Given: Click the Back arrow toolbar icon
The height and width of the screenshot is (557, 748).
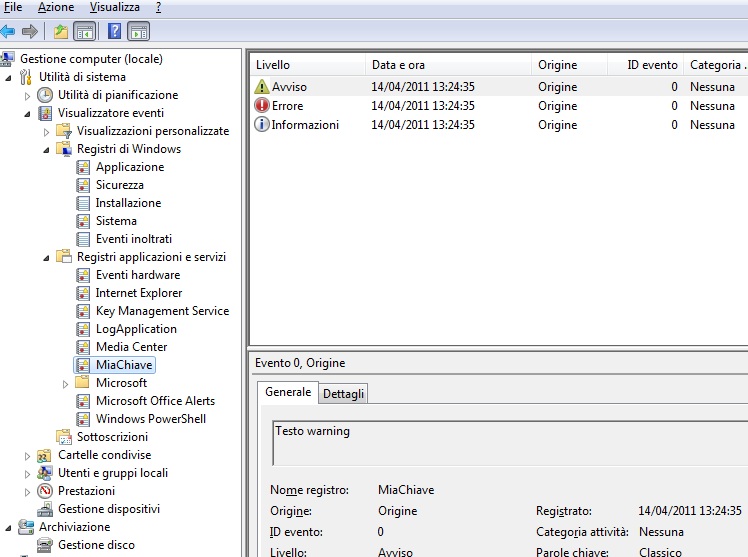Looking at the screenshot, I should 8,32.
